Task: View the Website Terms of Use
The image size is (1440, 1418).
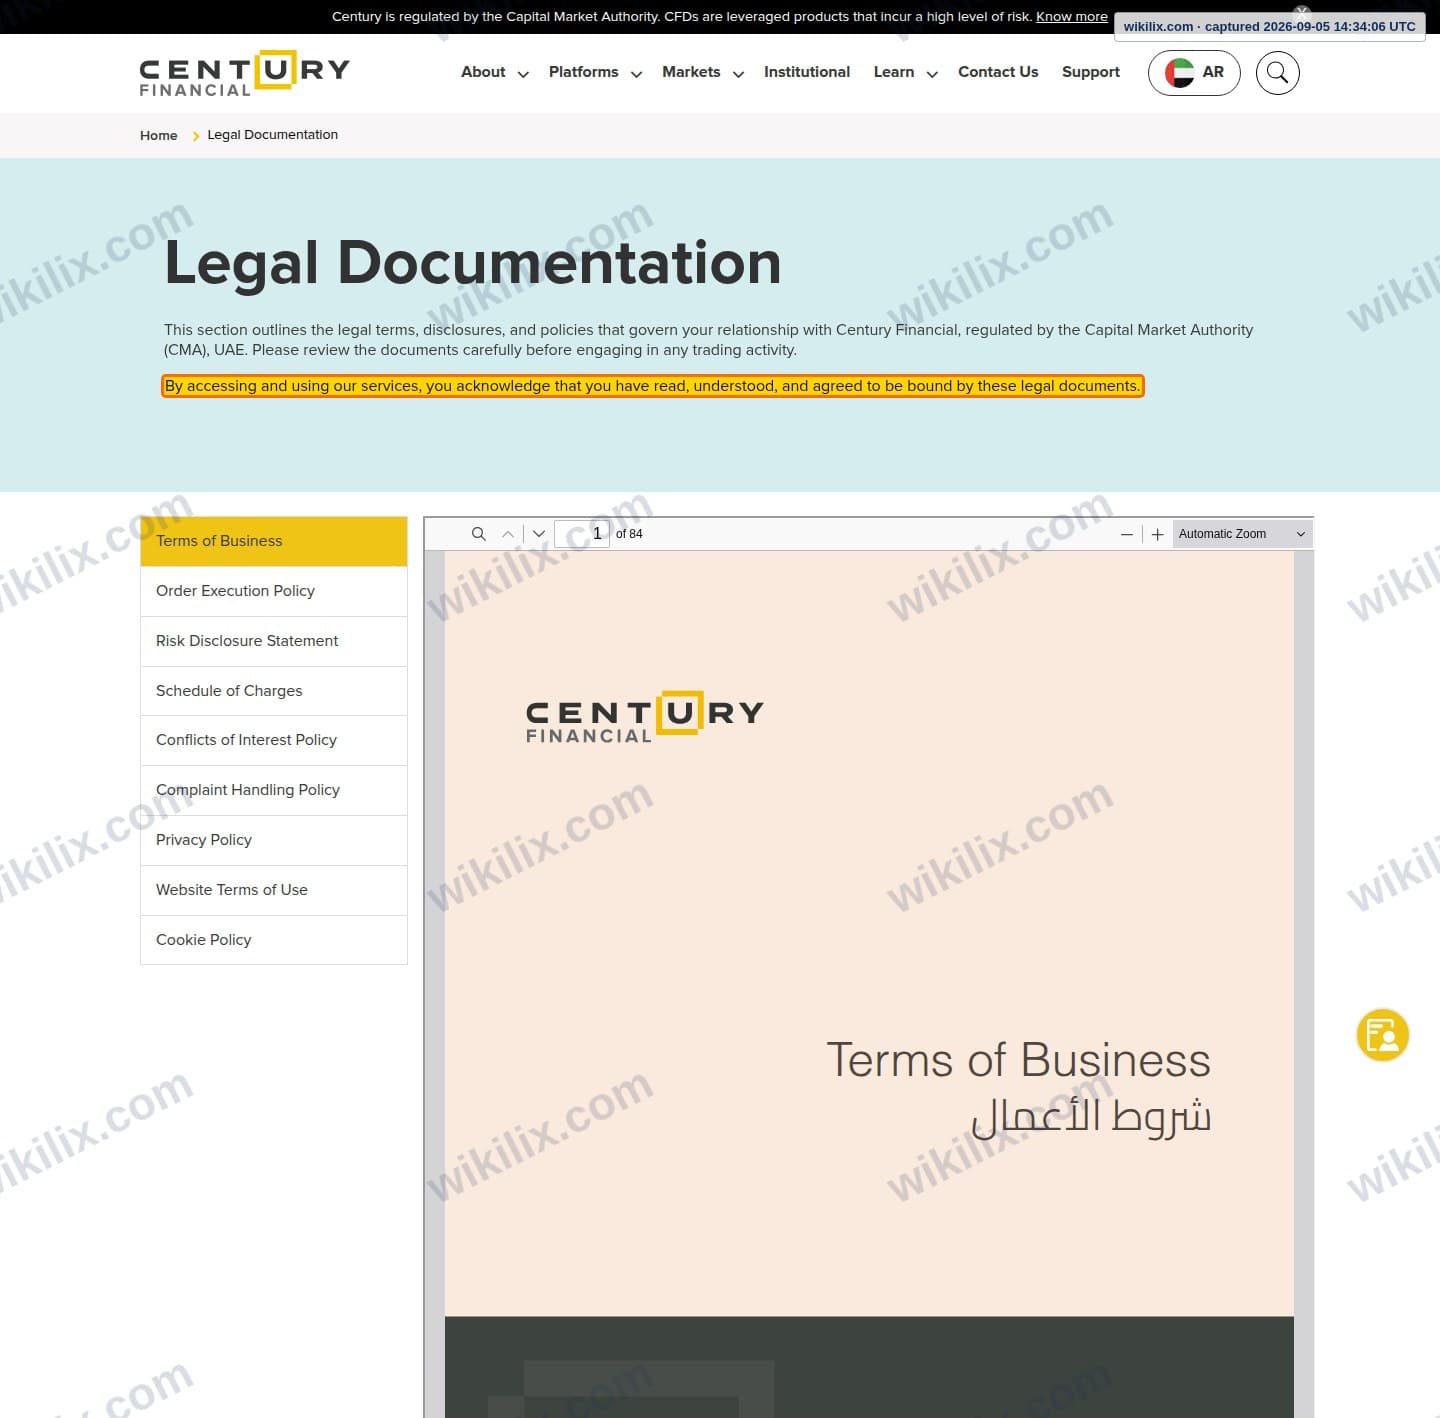Action: (274, 890)
